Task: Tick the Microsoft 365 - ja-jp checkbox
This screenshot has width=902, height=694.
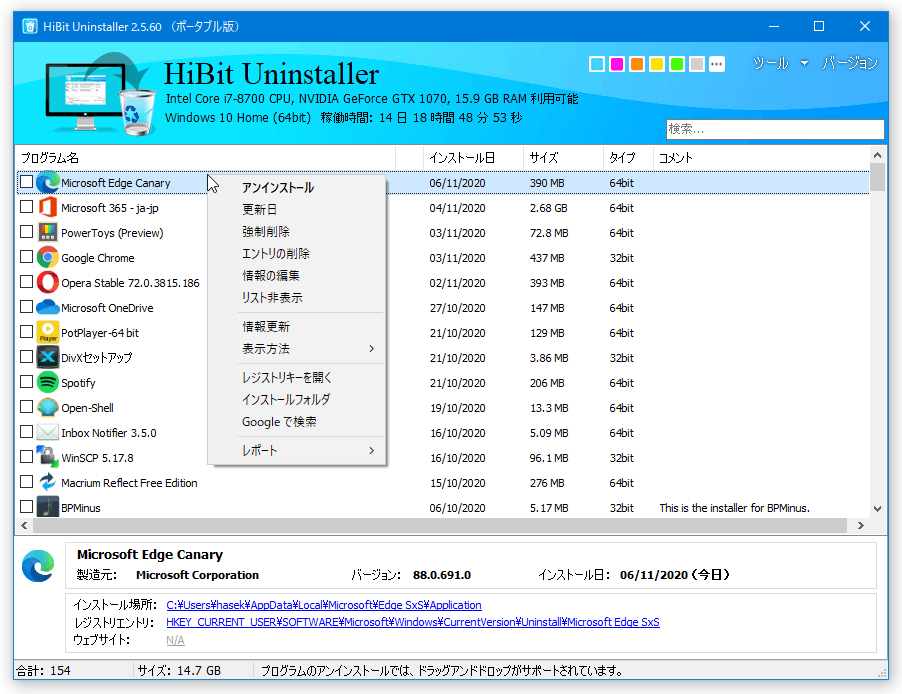Action: click(x=26, y=207)
